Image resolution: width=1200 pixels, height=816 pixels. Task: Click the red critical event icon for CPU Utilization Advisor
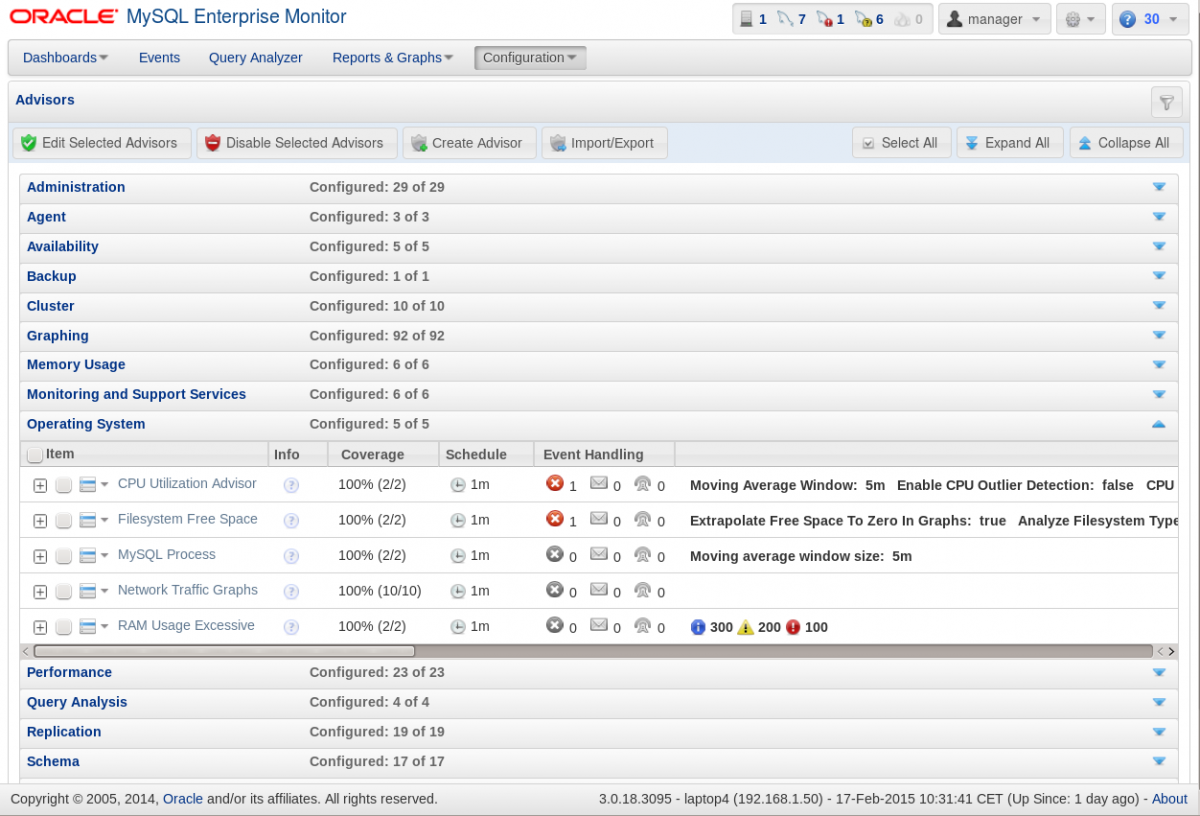[555, 483]
